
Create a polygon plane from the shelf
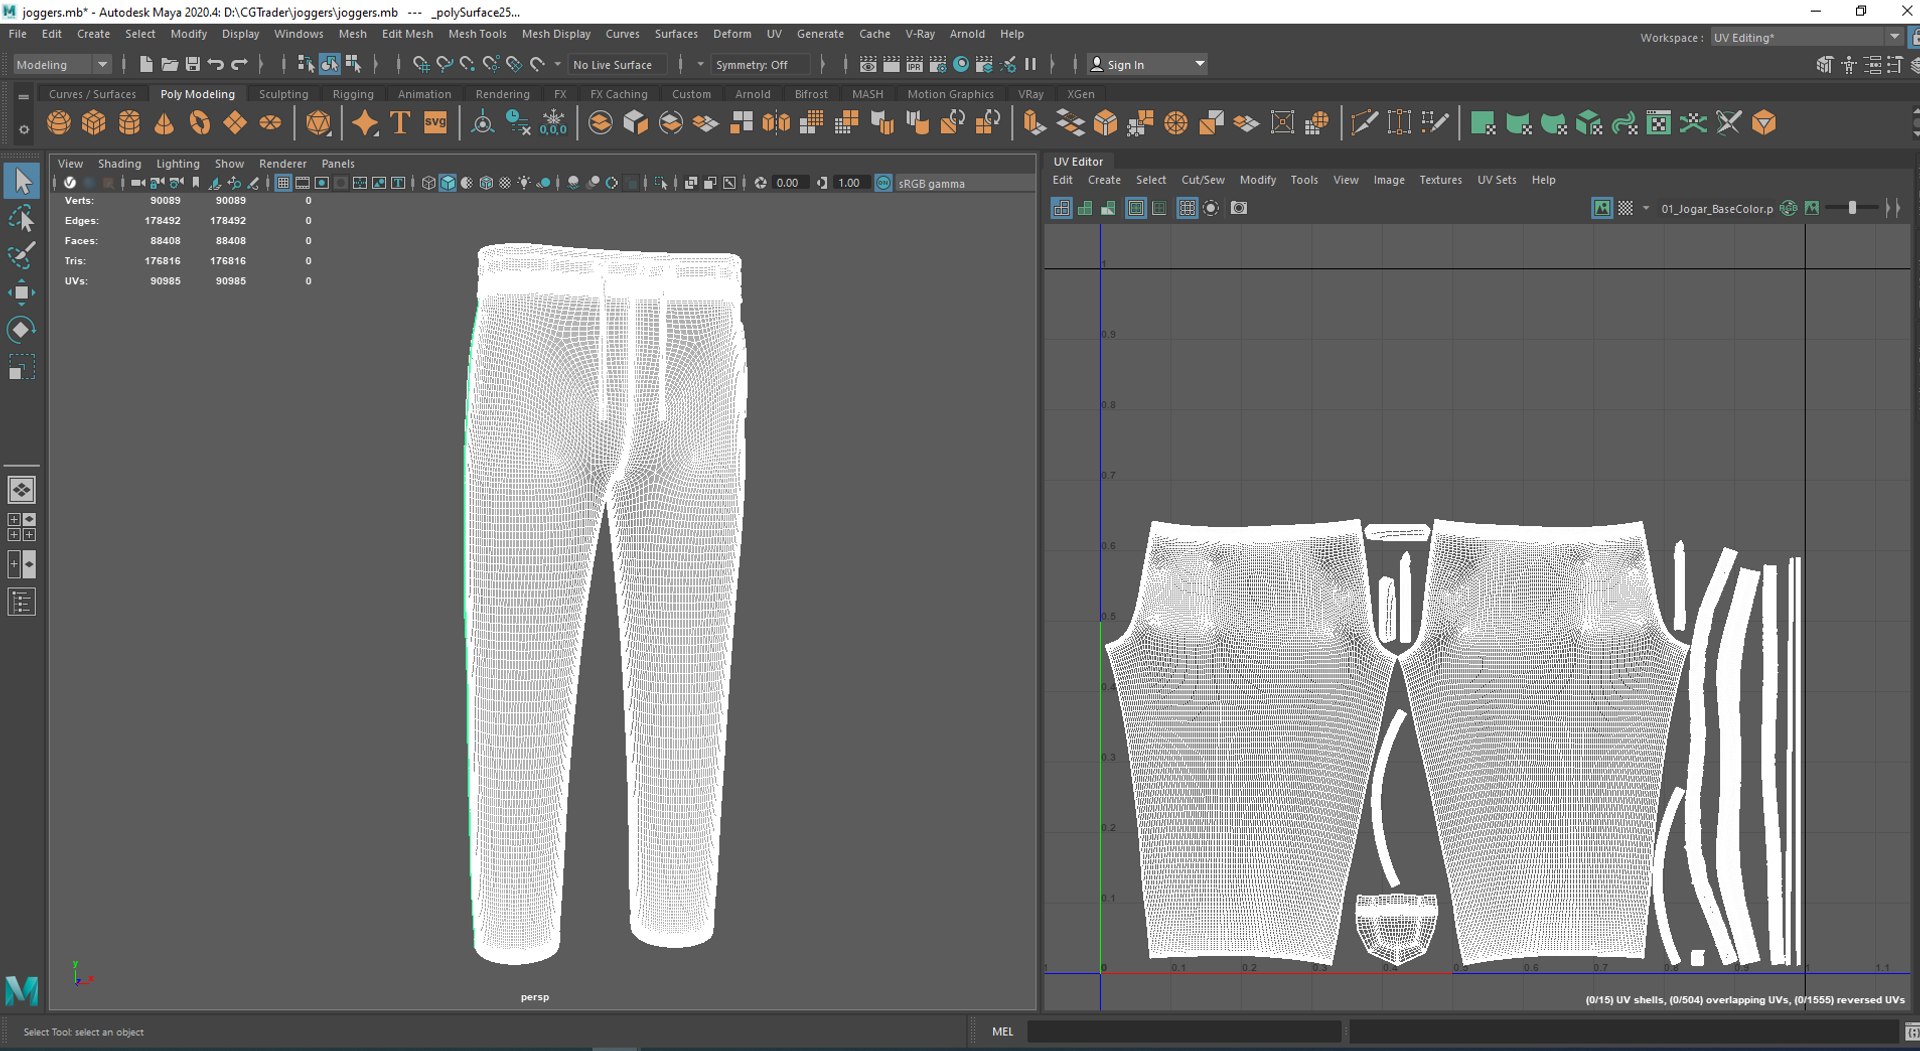click(235, 123)
